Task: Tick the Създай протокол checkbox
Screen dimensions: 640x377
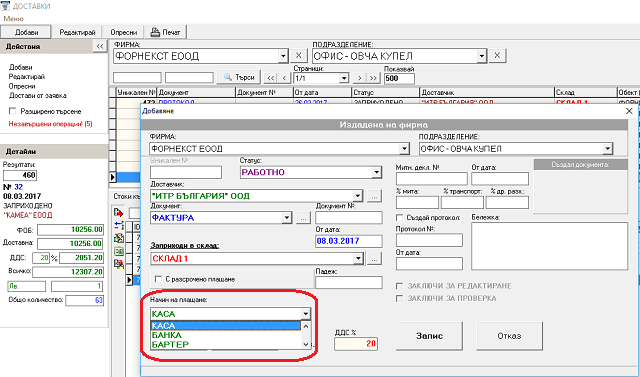Action: (x=400, y=217)
